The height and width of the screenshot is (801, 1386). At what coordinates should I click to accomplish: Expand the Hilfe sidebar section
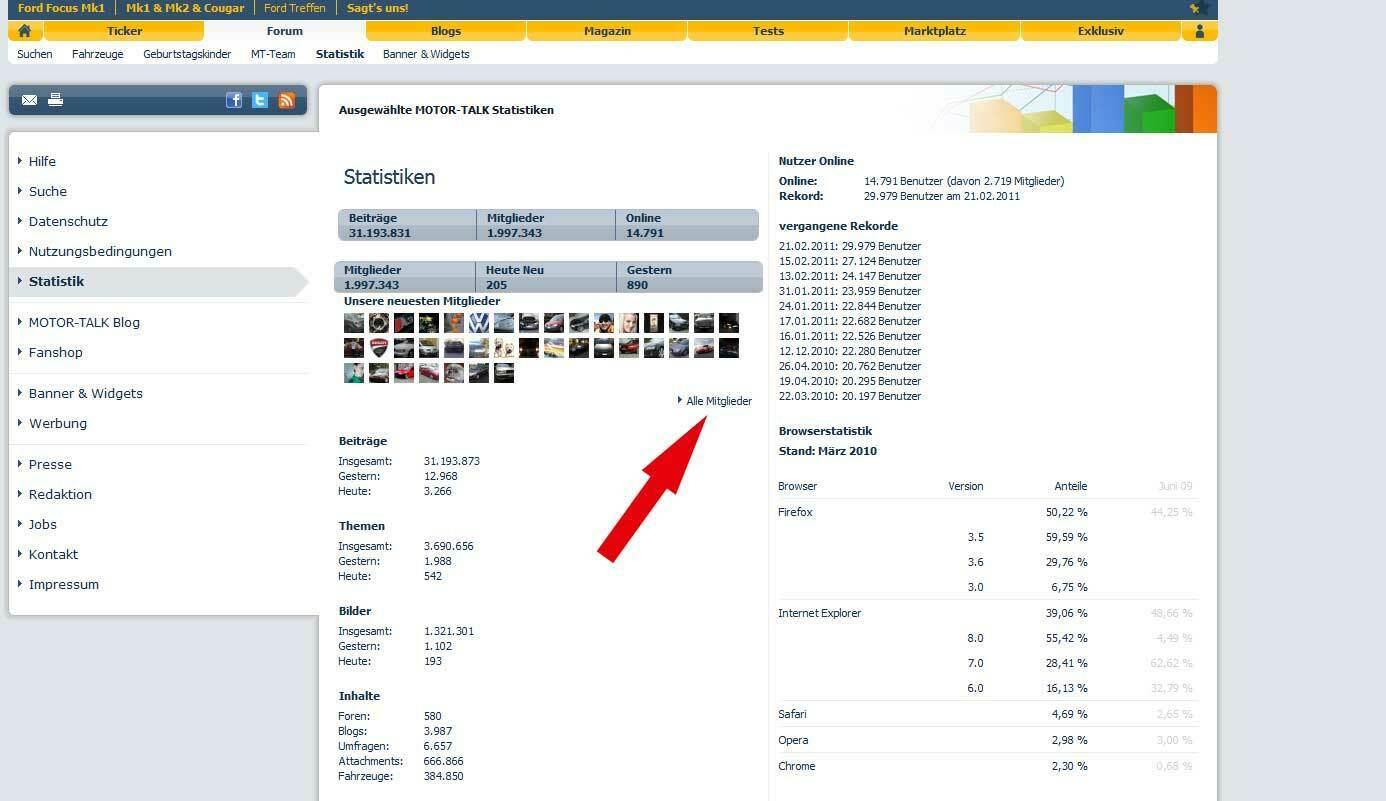click(43, 161)
